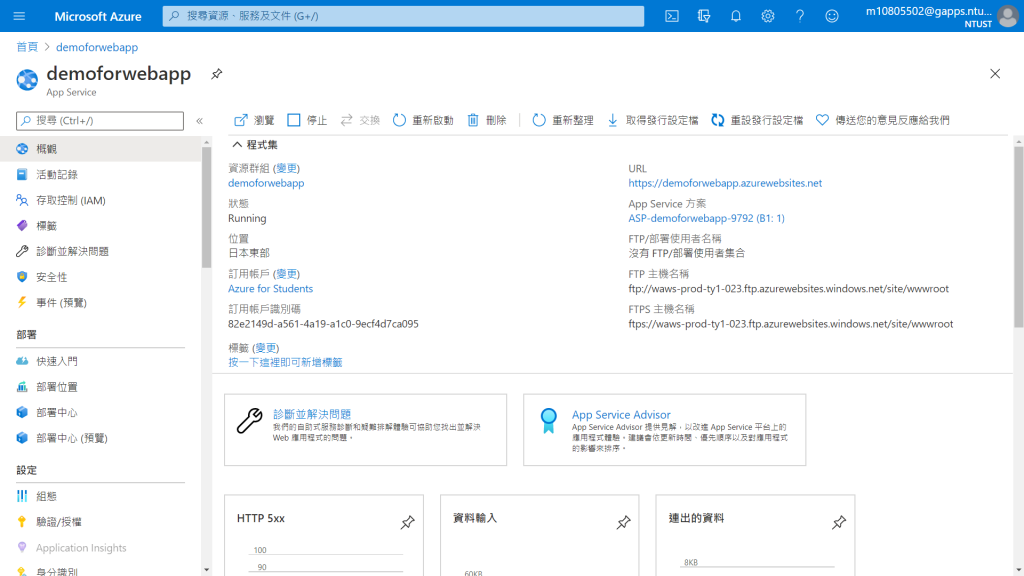Viewport: 1024px width, 576px height.
Task: Open the demoforwebapp resource group link
Action: click(266, 183)
